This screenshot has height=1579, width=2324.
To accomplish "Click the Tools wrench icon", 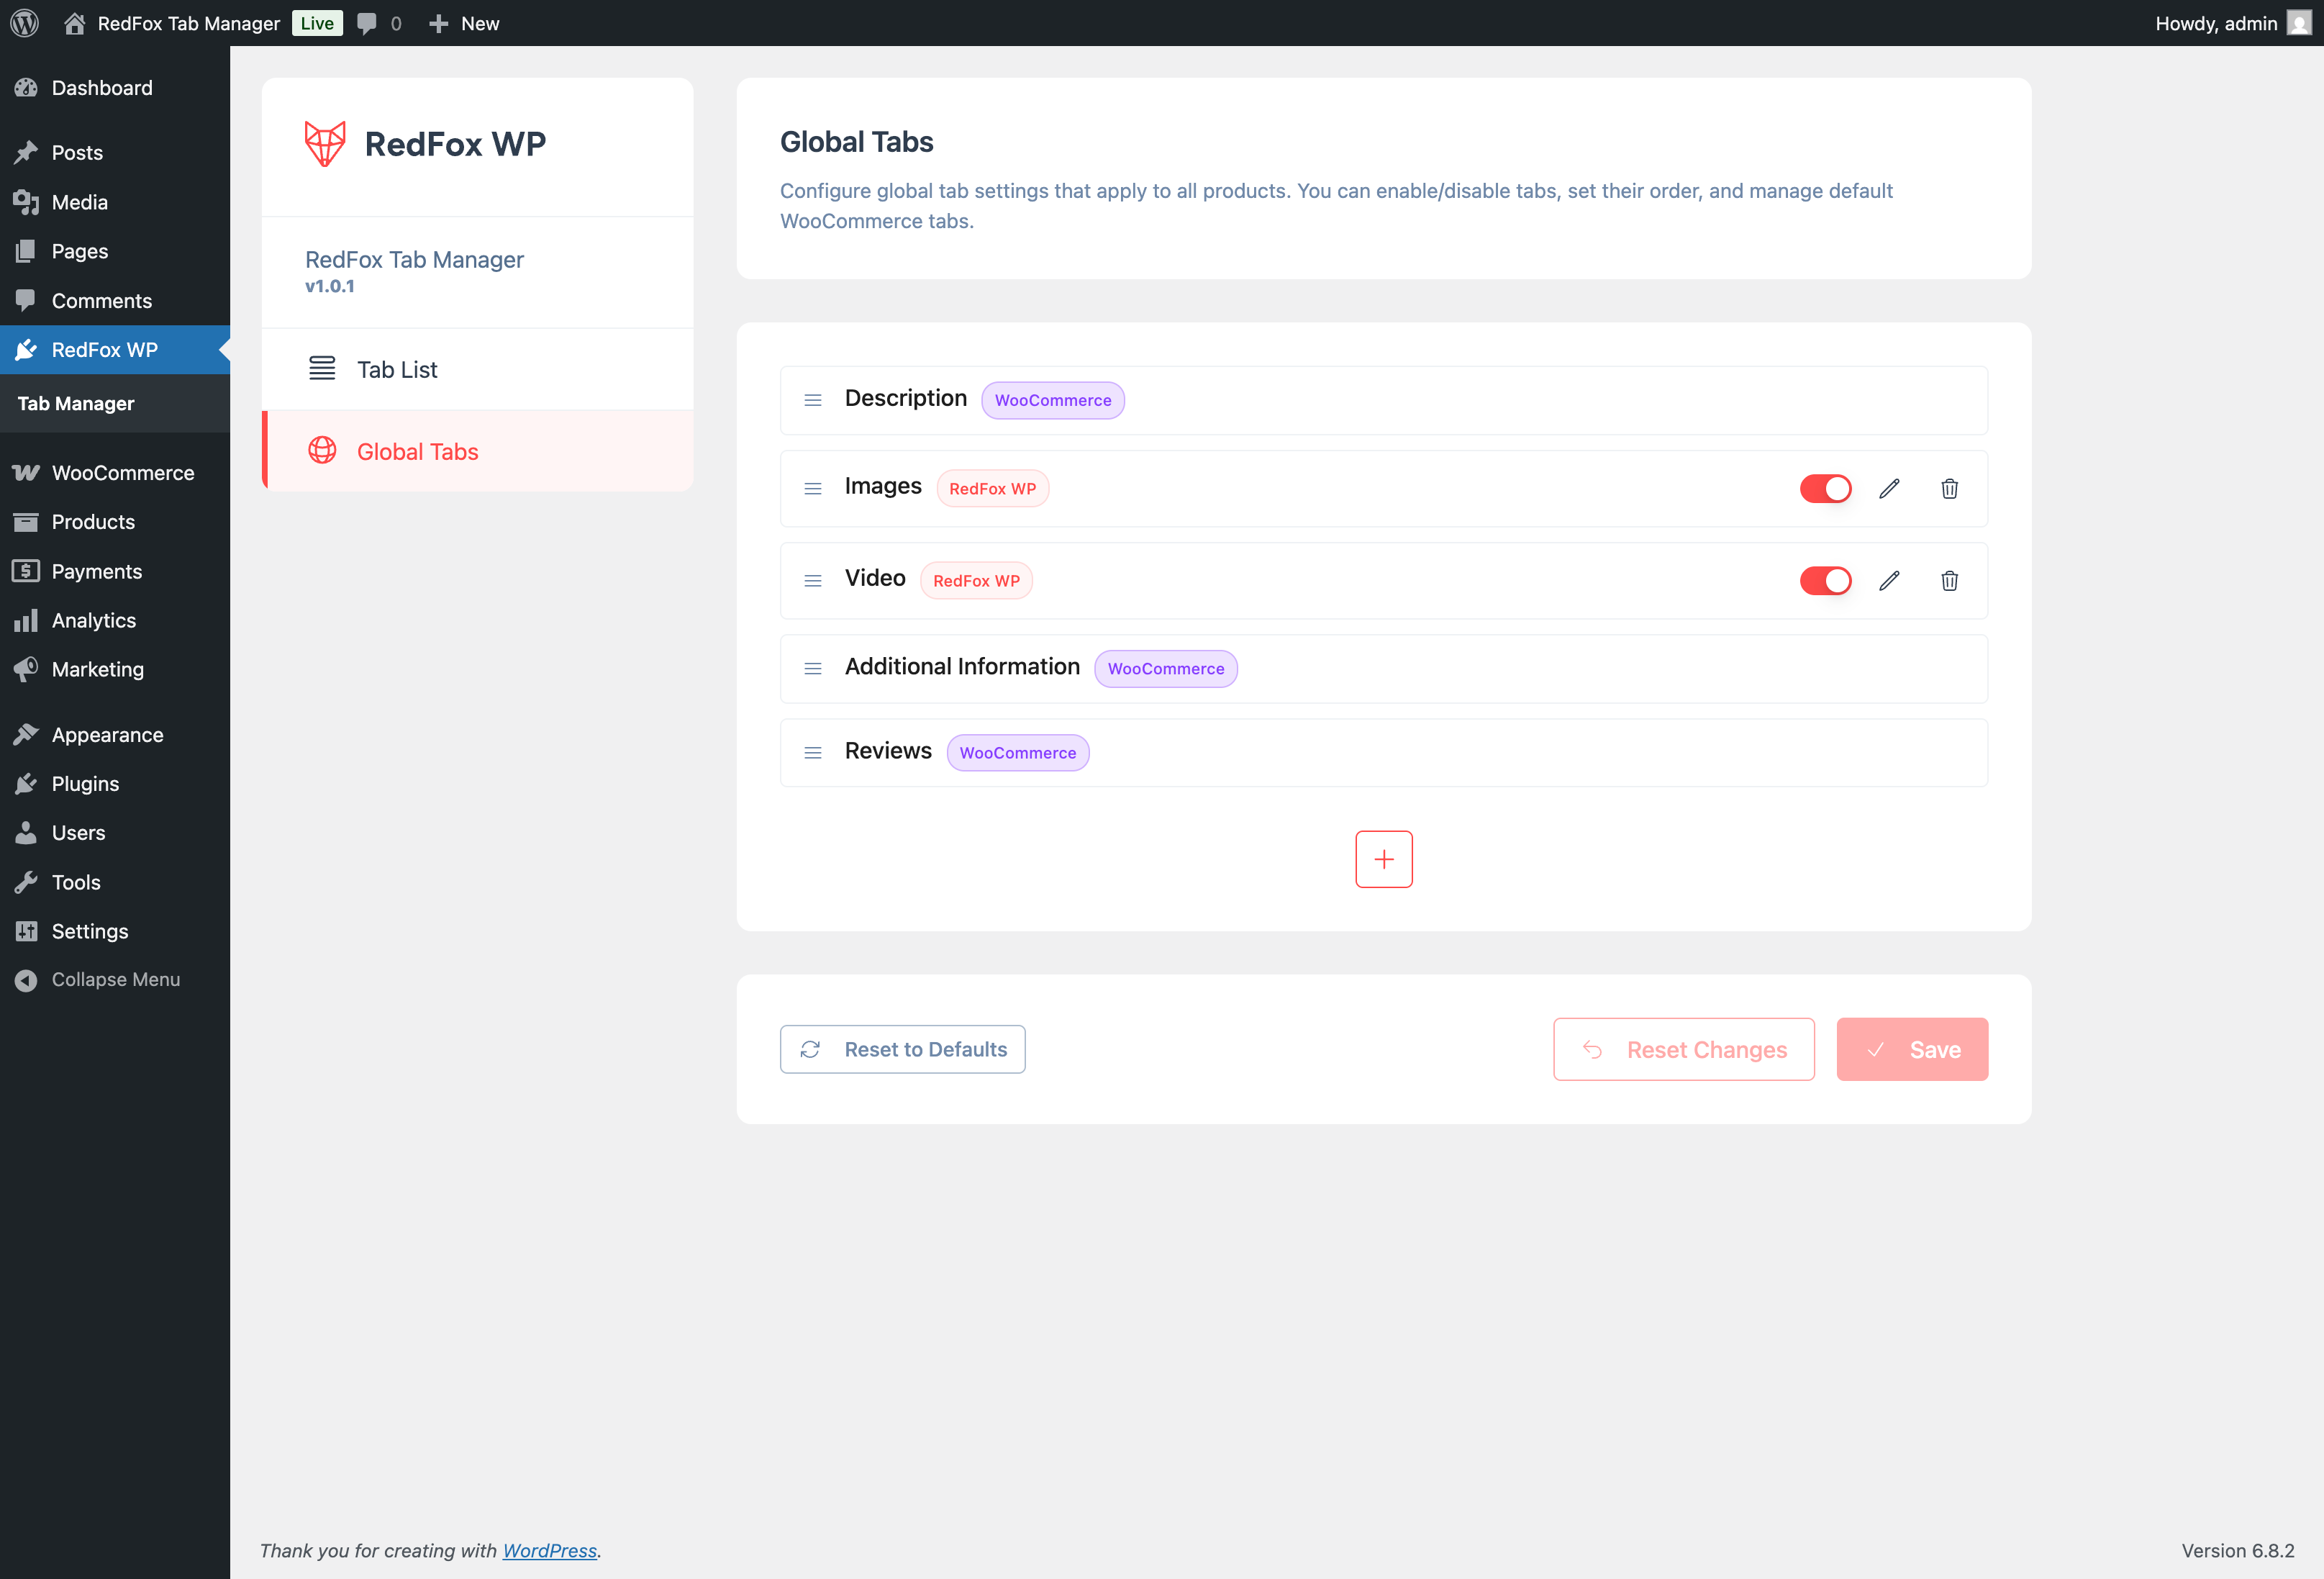I will click(26, 882).
